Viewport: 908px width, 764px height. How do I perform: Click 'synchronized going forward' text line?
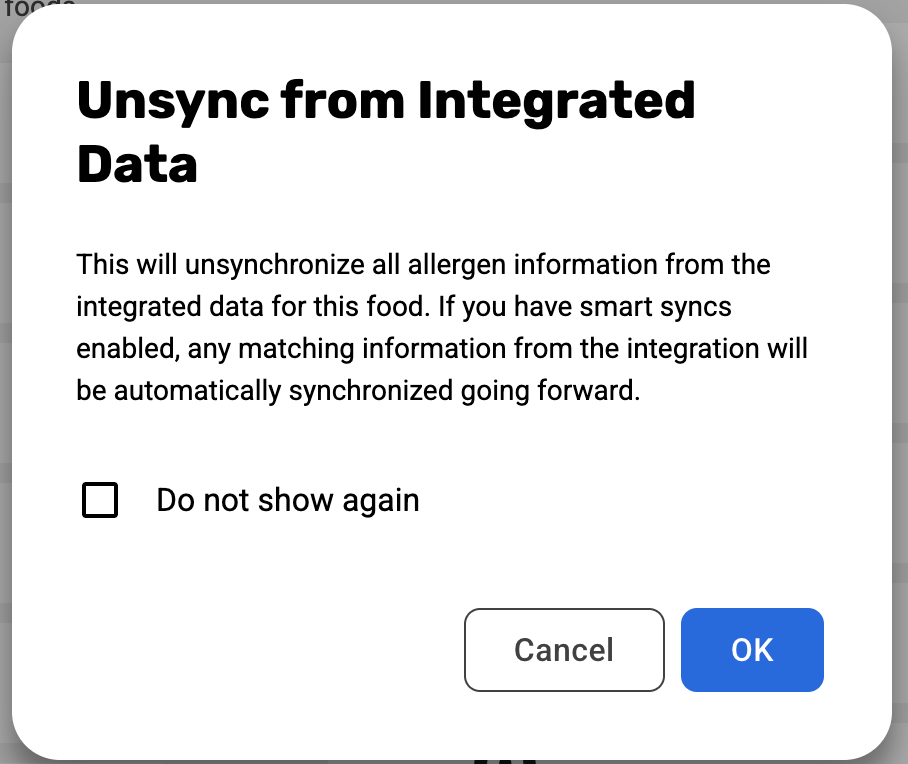pos(462,391)
